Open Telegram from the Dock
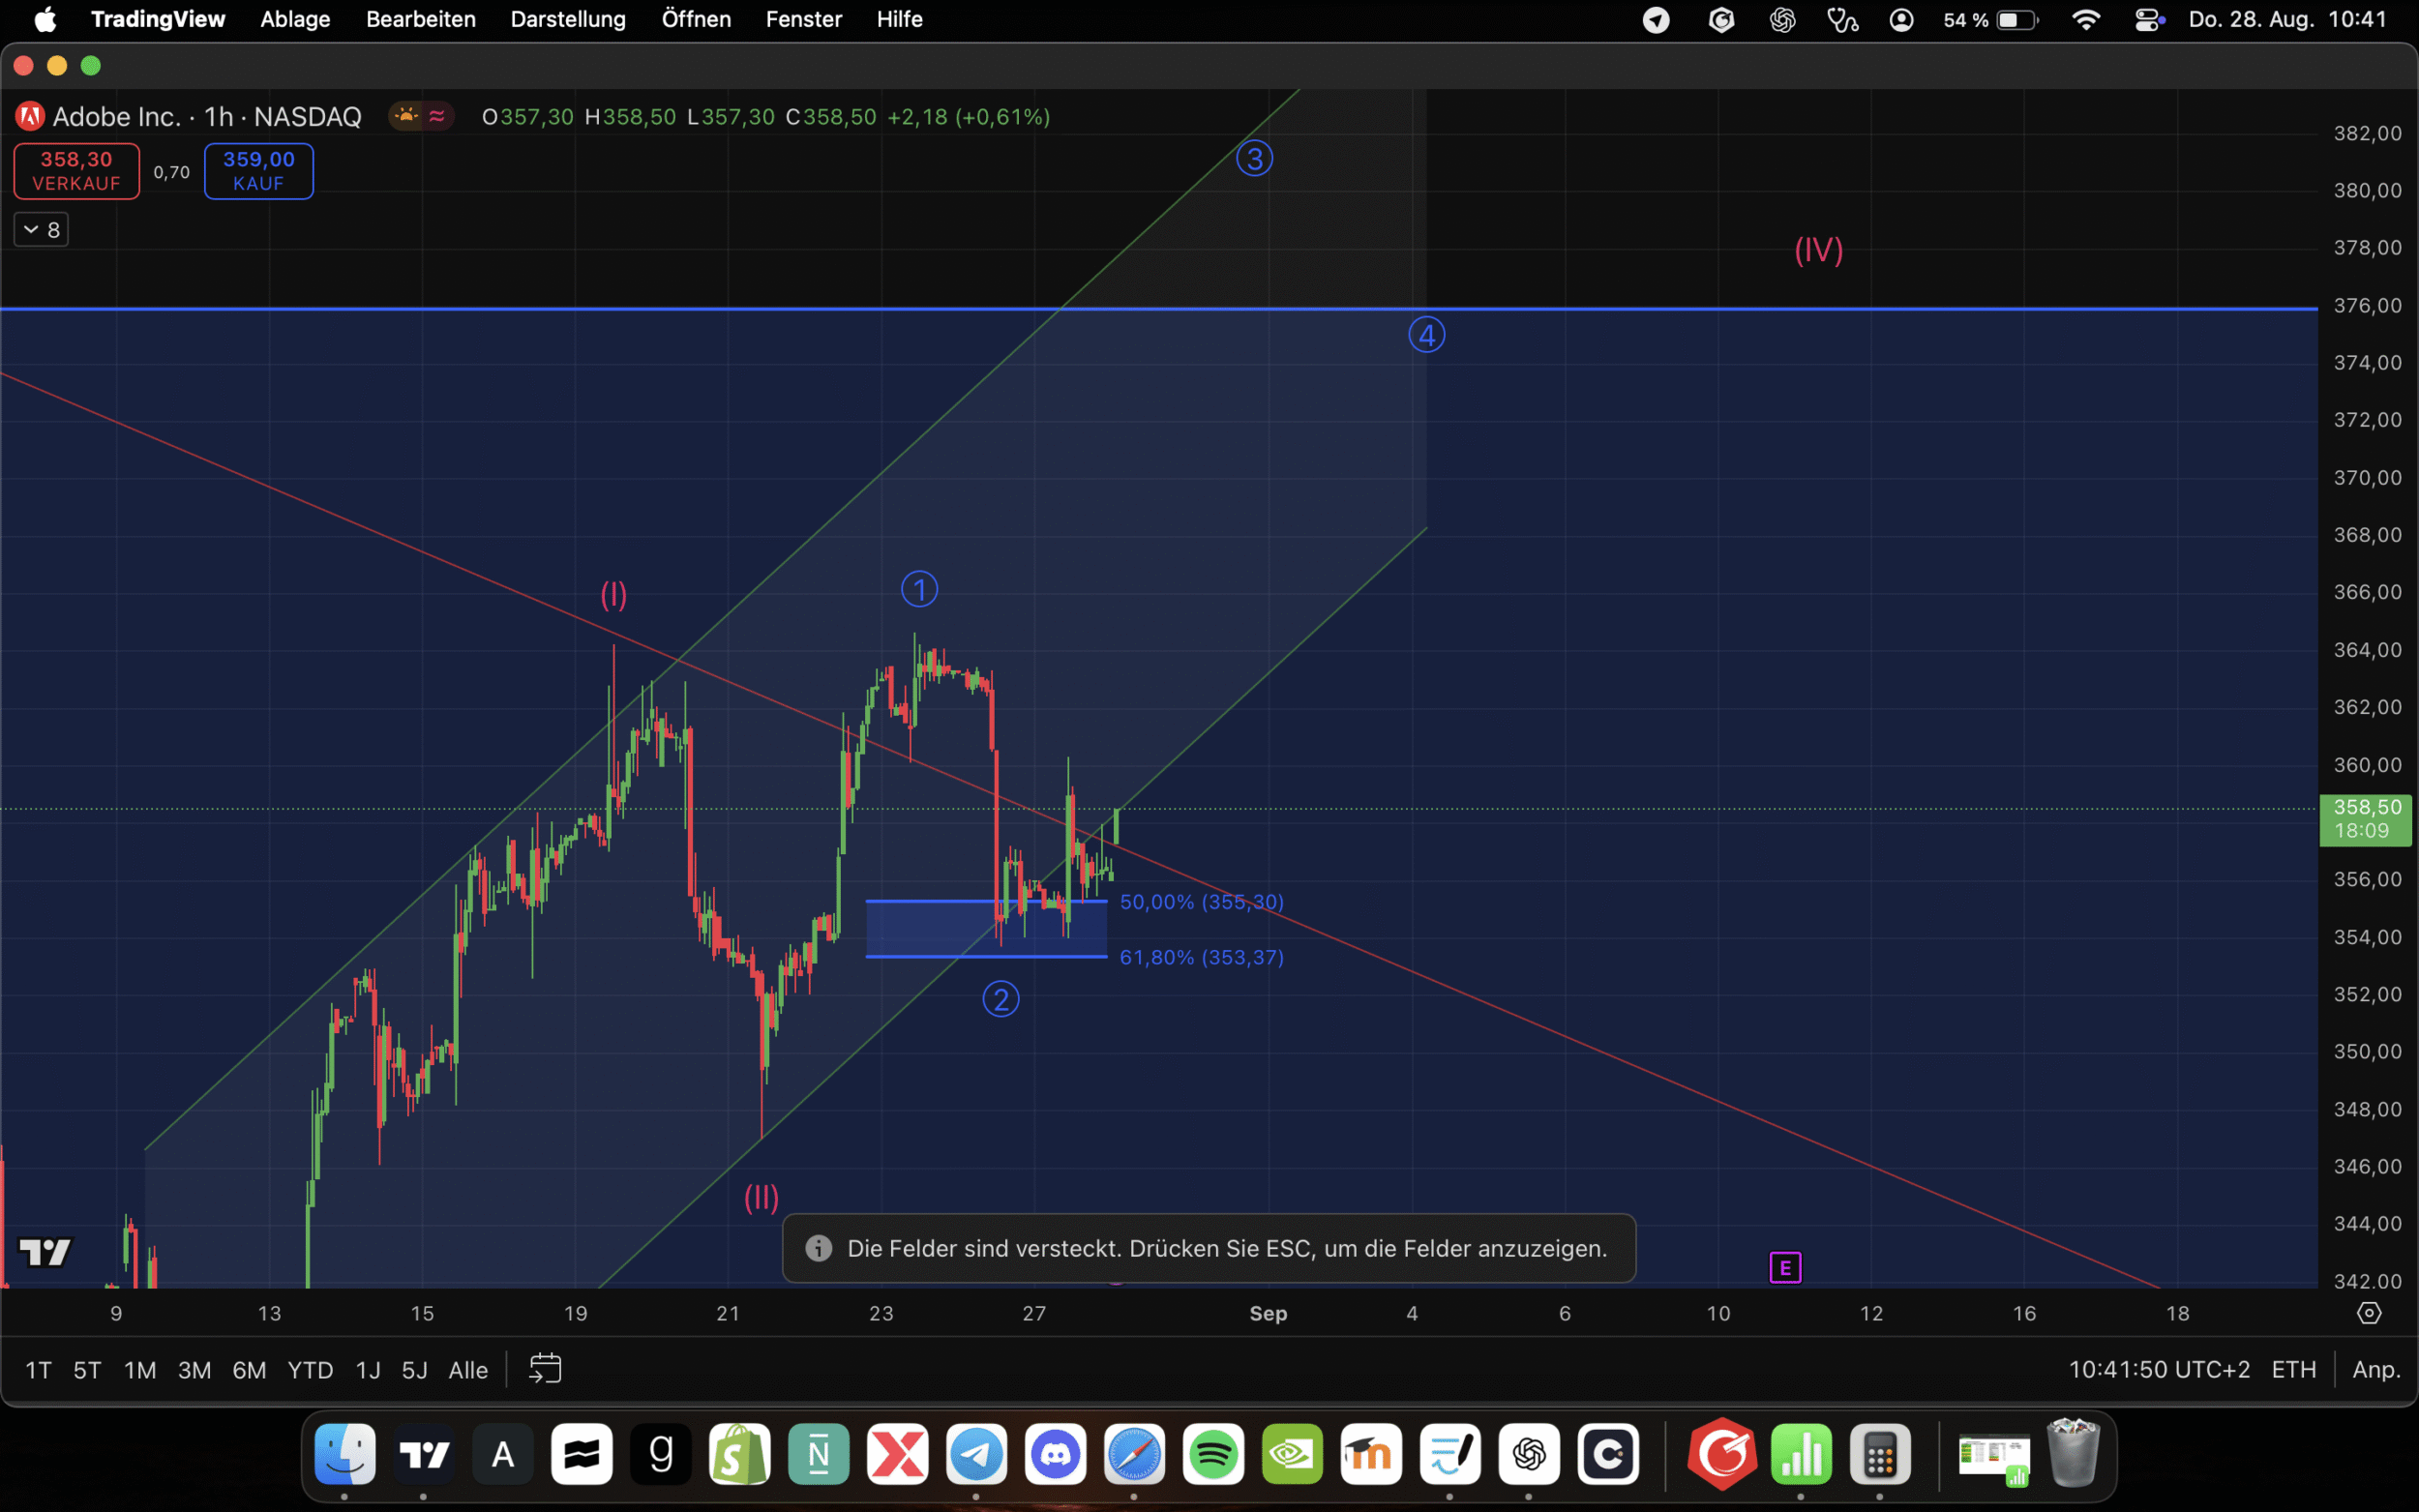 976,1454
